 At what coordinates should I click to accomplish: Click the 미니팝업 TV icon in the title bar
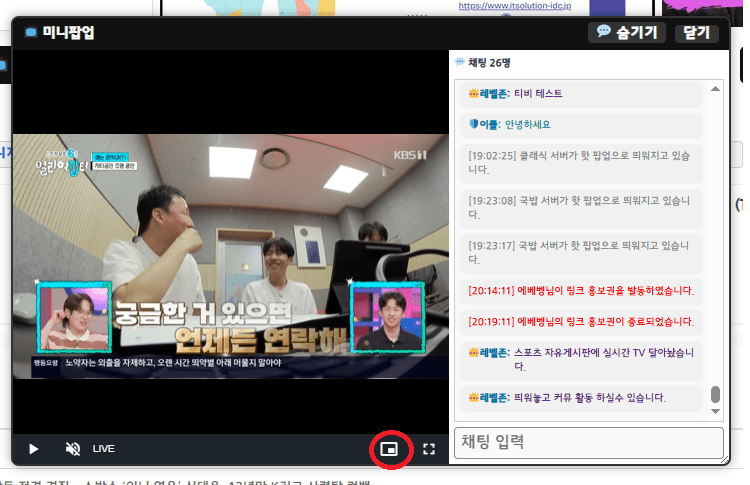[x=31, y=32]
